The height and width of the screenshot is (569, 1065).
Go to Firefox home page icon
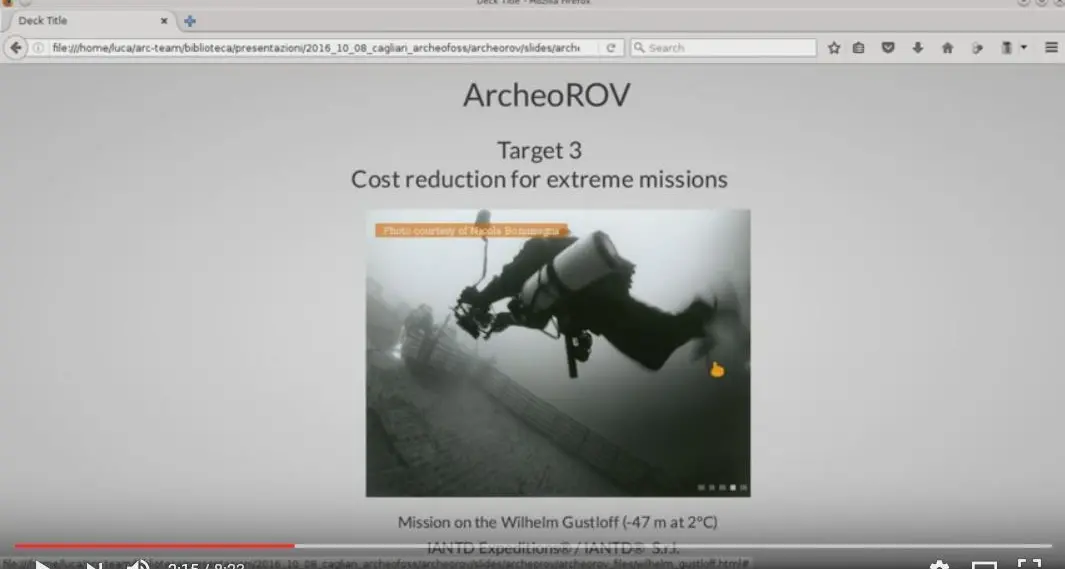coord(947,48)
